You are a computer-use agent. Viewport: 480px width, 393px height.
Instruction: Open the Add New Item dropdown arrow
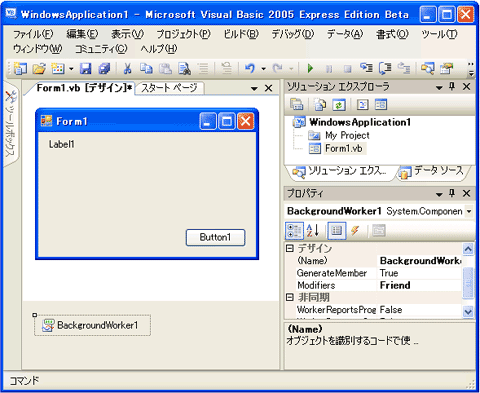point(71,69)
